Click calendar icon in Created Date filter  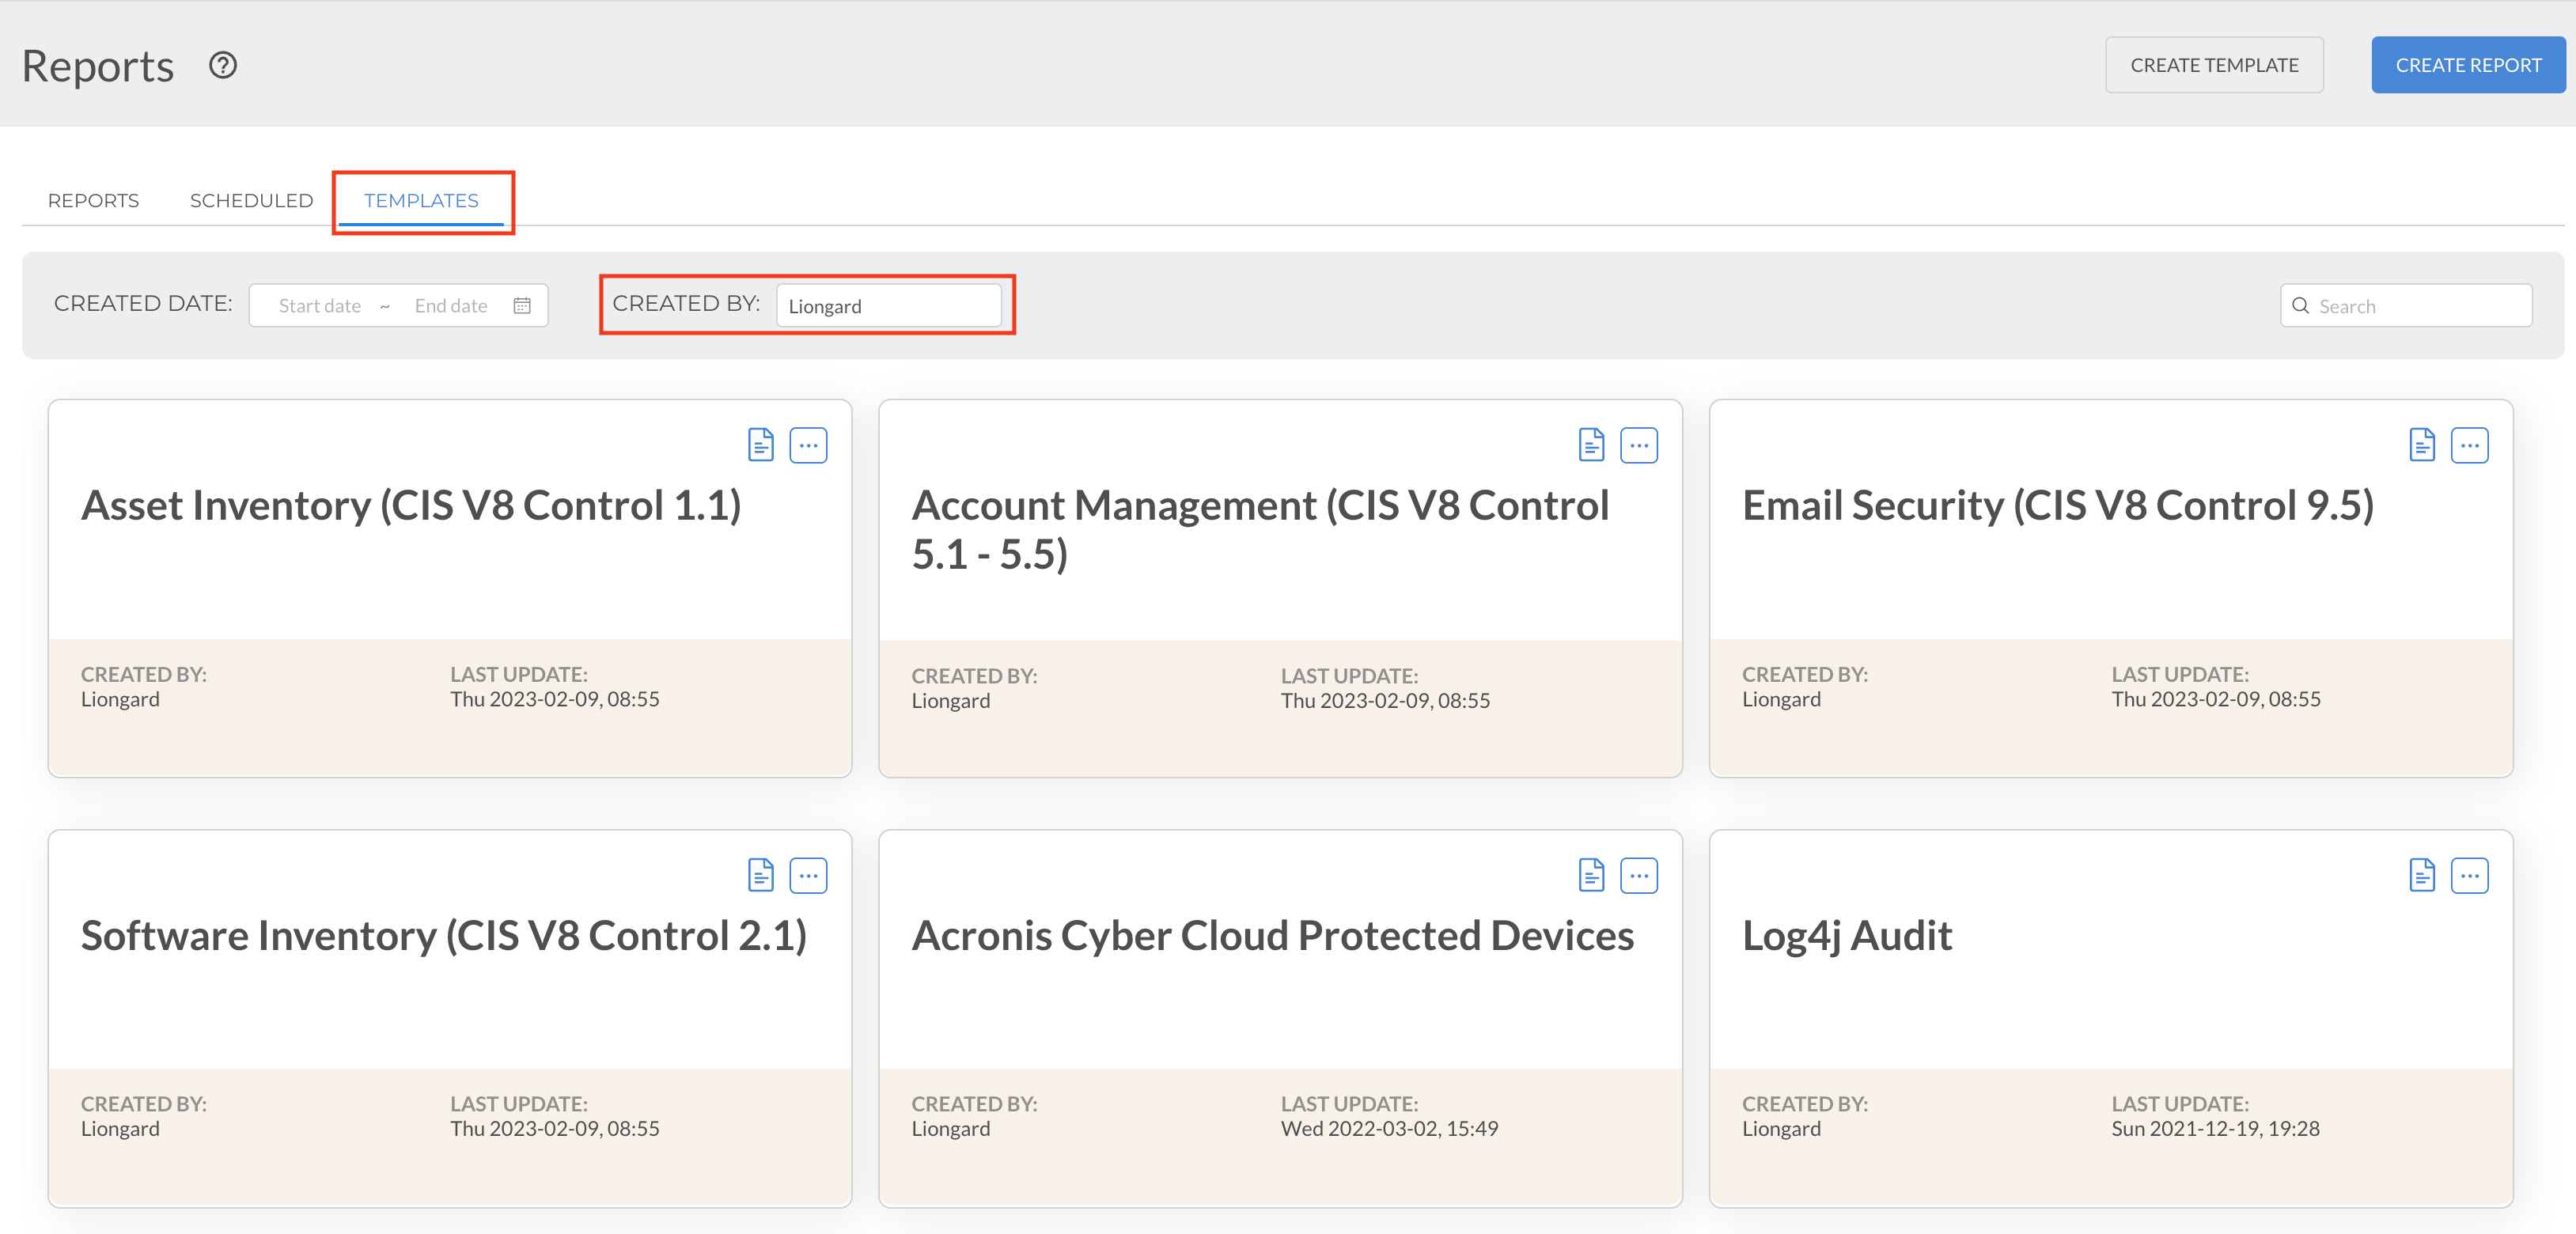click(x=522, y=306)
